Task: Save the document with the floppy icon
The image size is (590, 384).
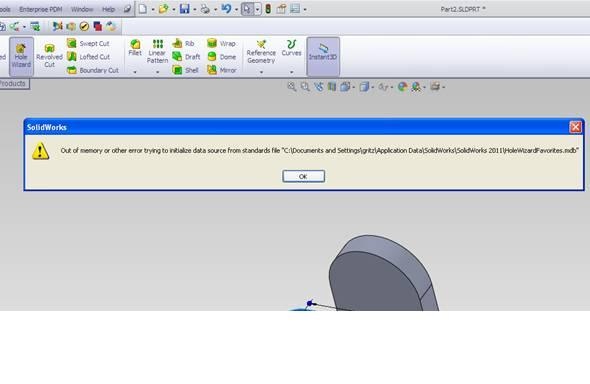Action: tap(184, 9)
